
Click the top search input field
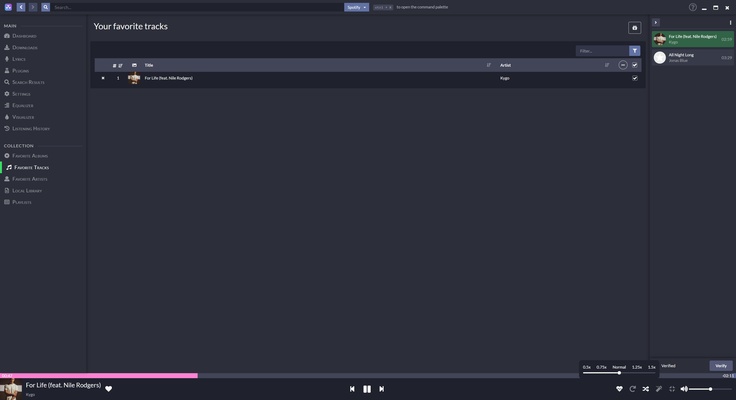[197, 7]
